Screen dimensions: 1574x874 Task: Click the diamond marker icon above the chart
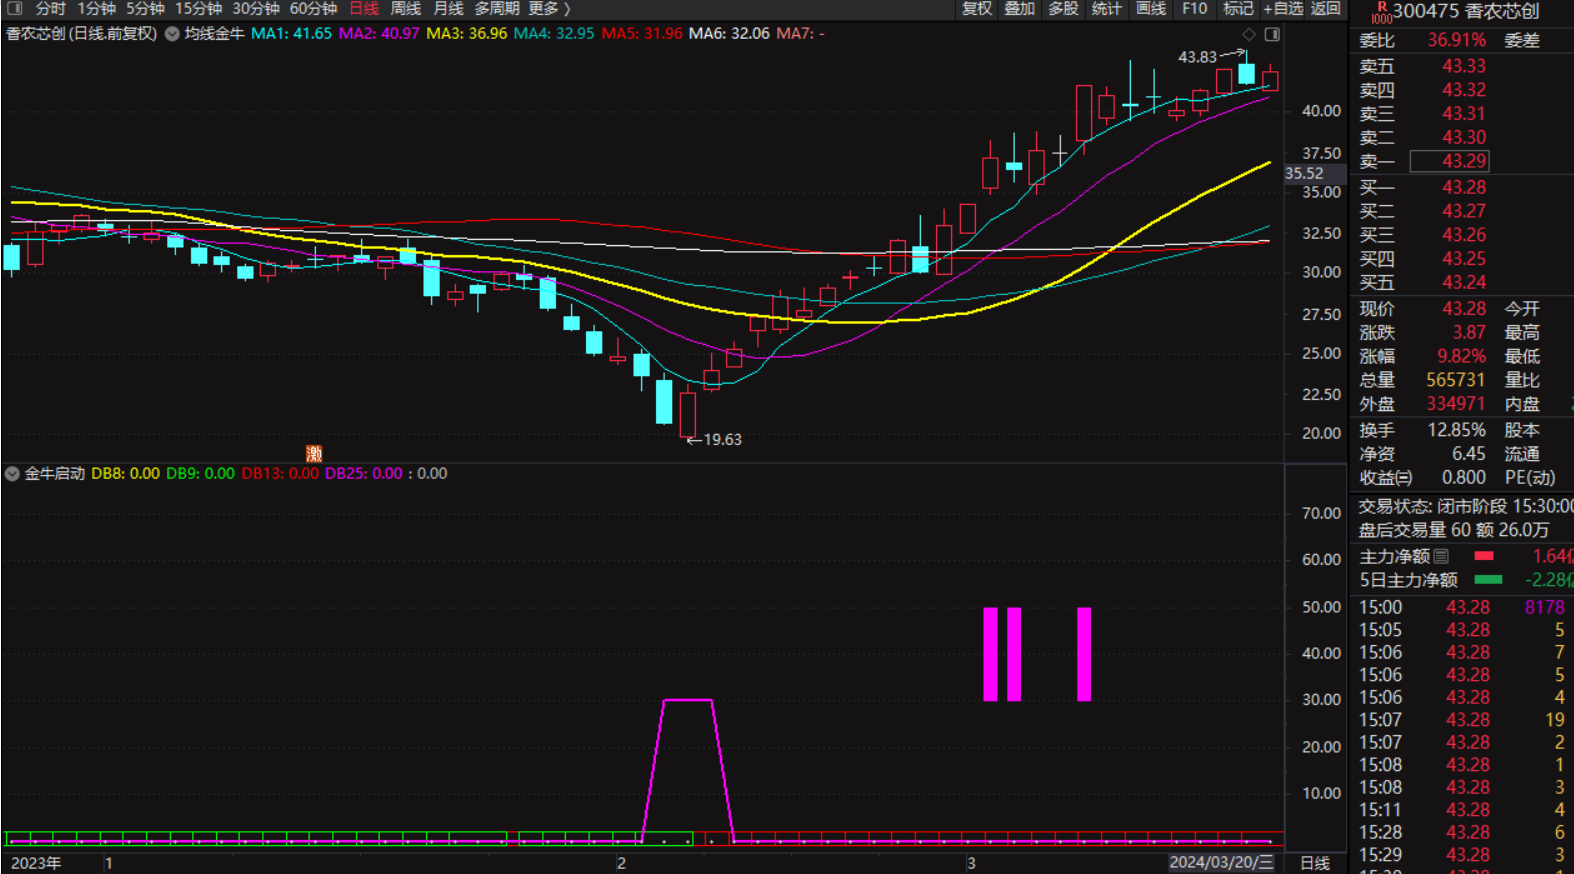pos(1249,34)
